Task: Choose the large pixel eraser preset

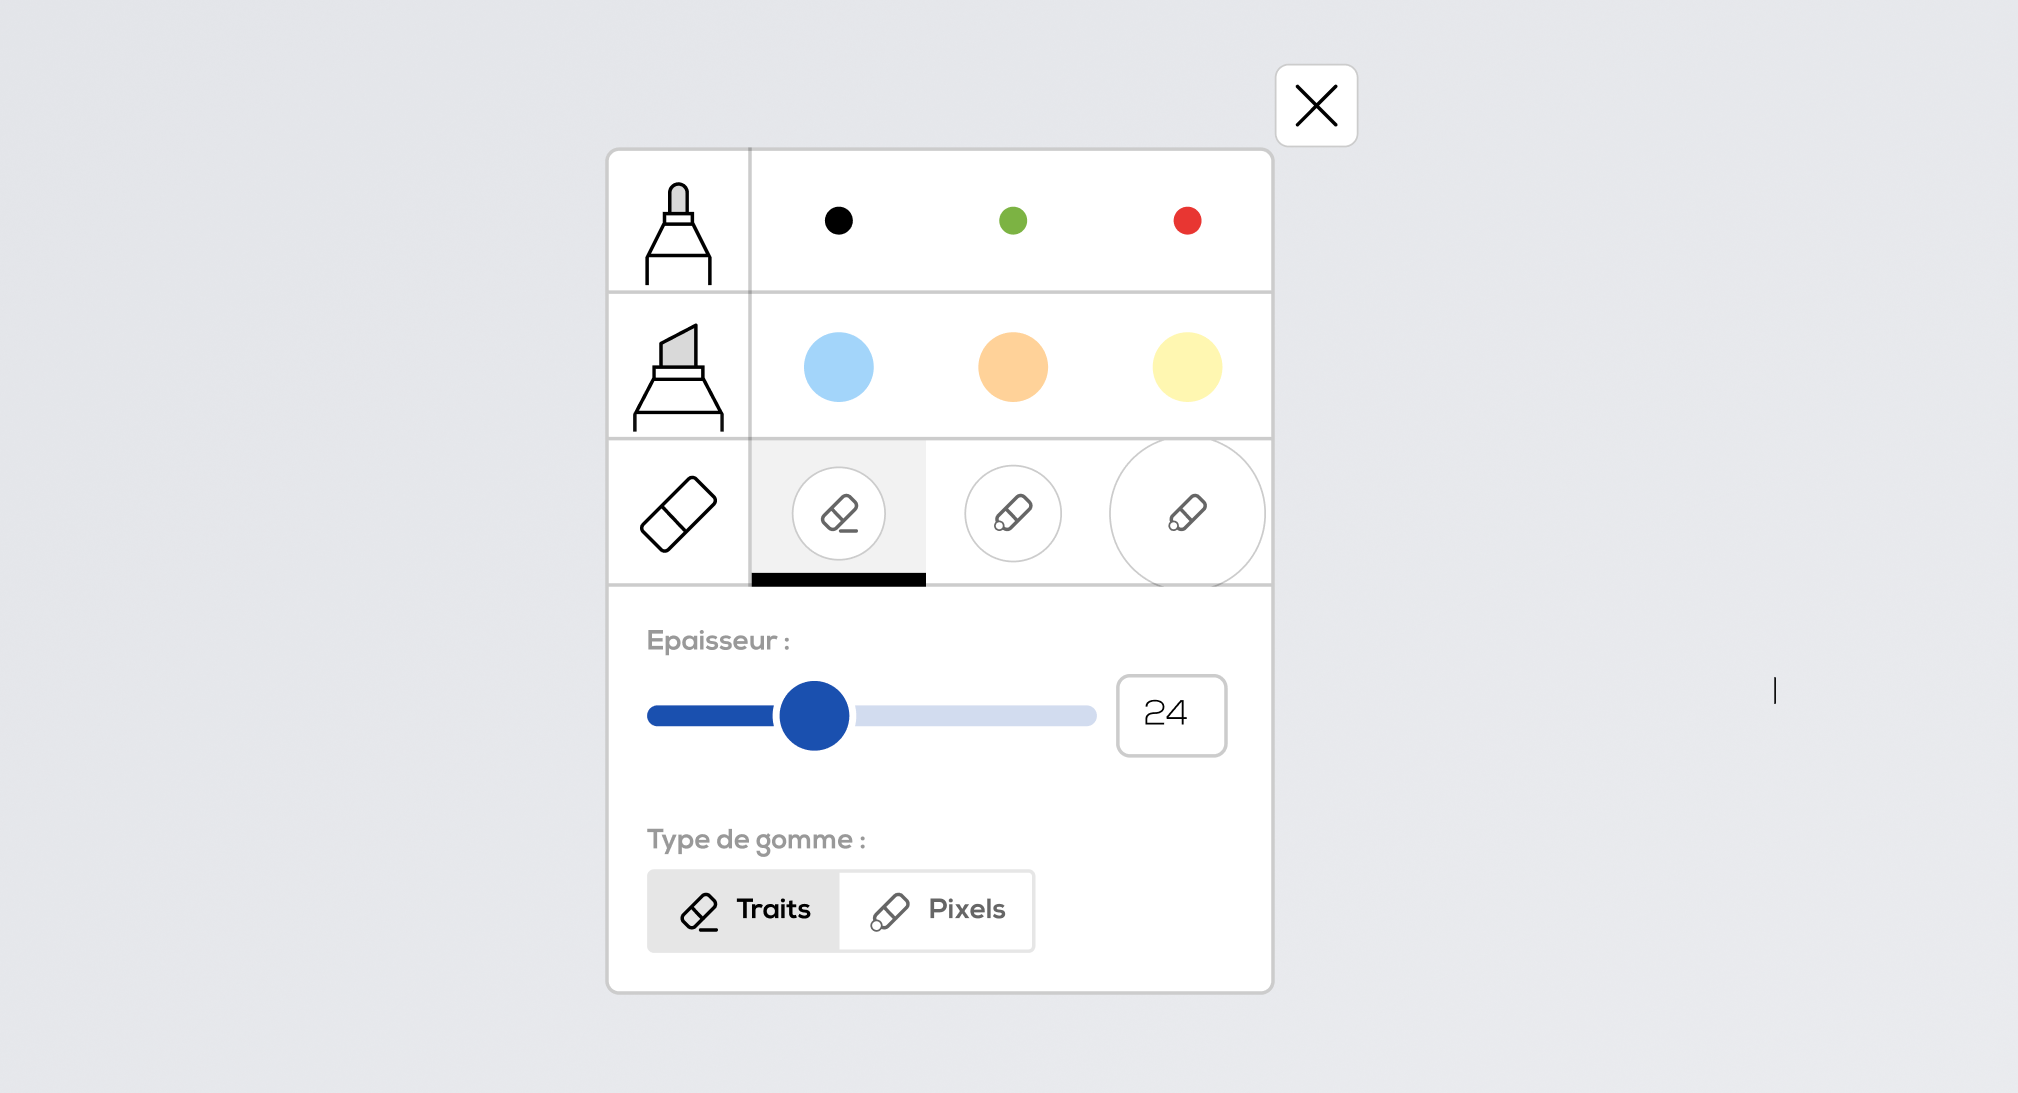Action: pyautogui.click(x=1187, y=513)
